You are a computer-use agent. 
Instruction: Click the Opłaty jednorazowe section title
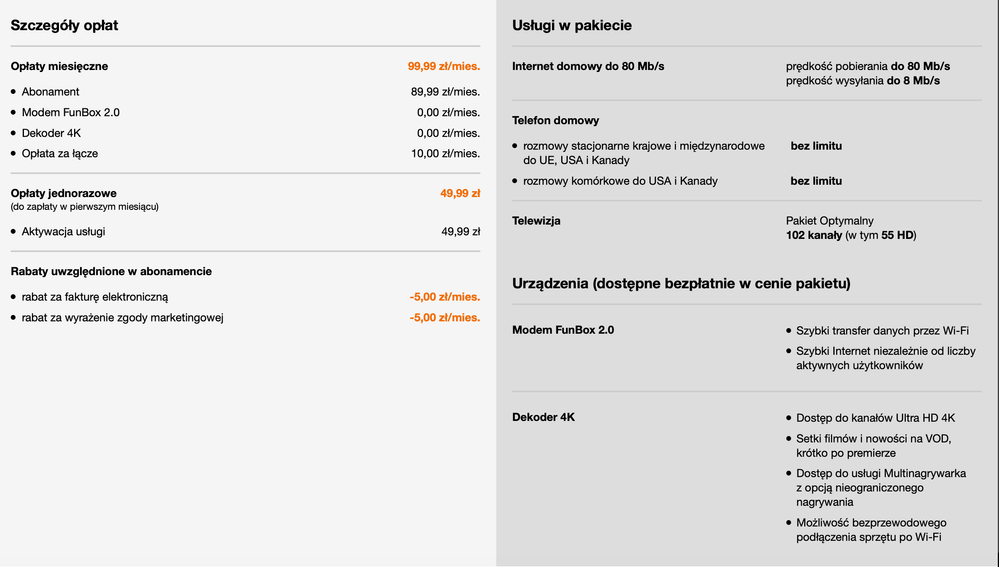[63, 193]
